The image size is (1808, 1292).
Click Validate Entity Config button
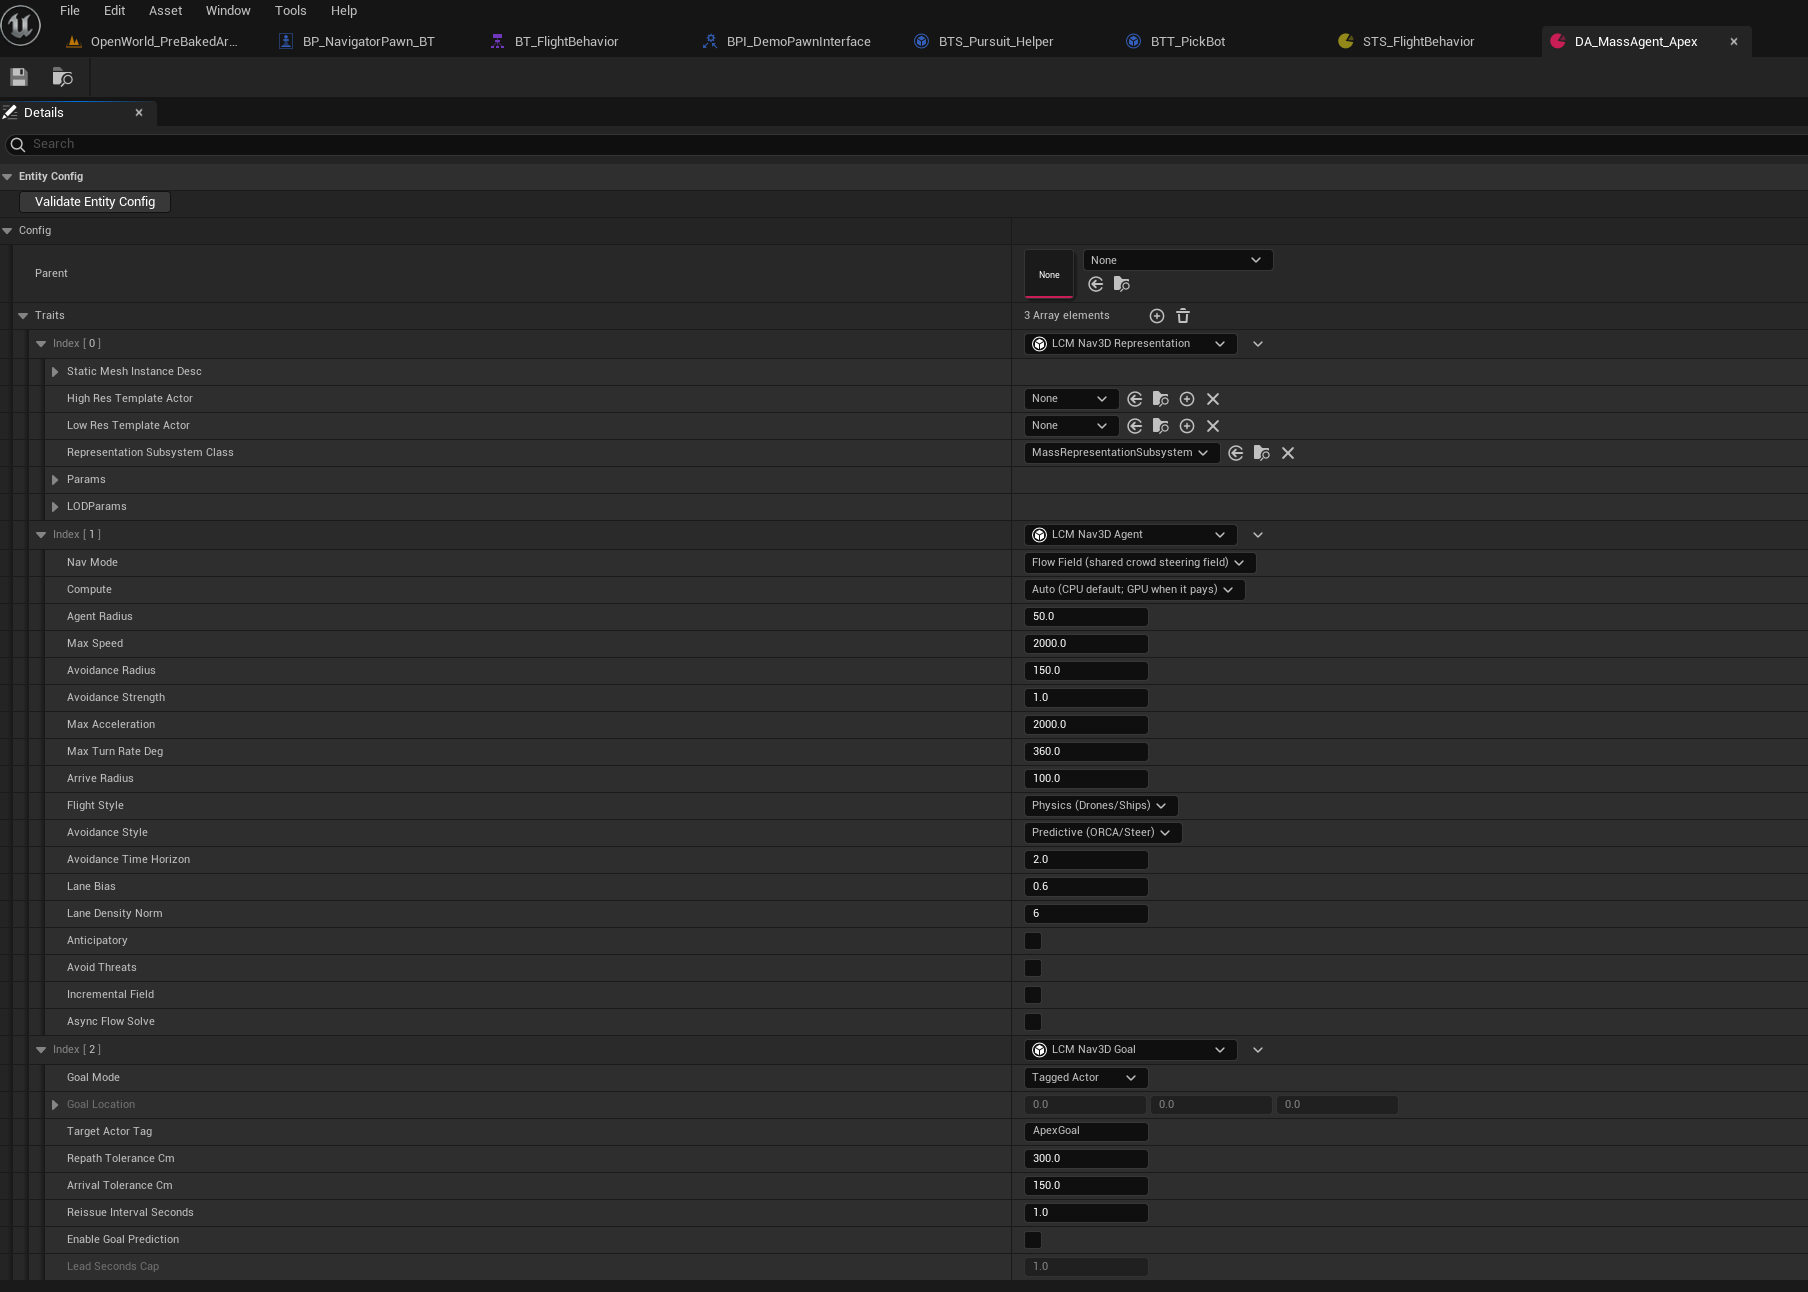coord(95,202)
